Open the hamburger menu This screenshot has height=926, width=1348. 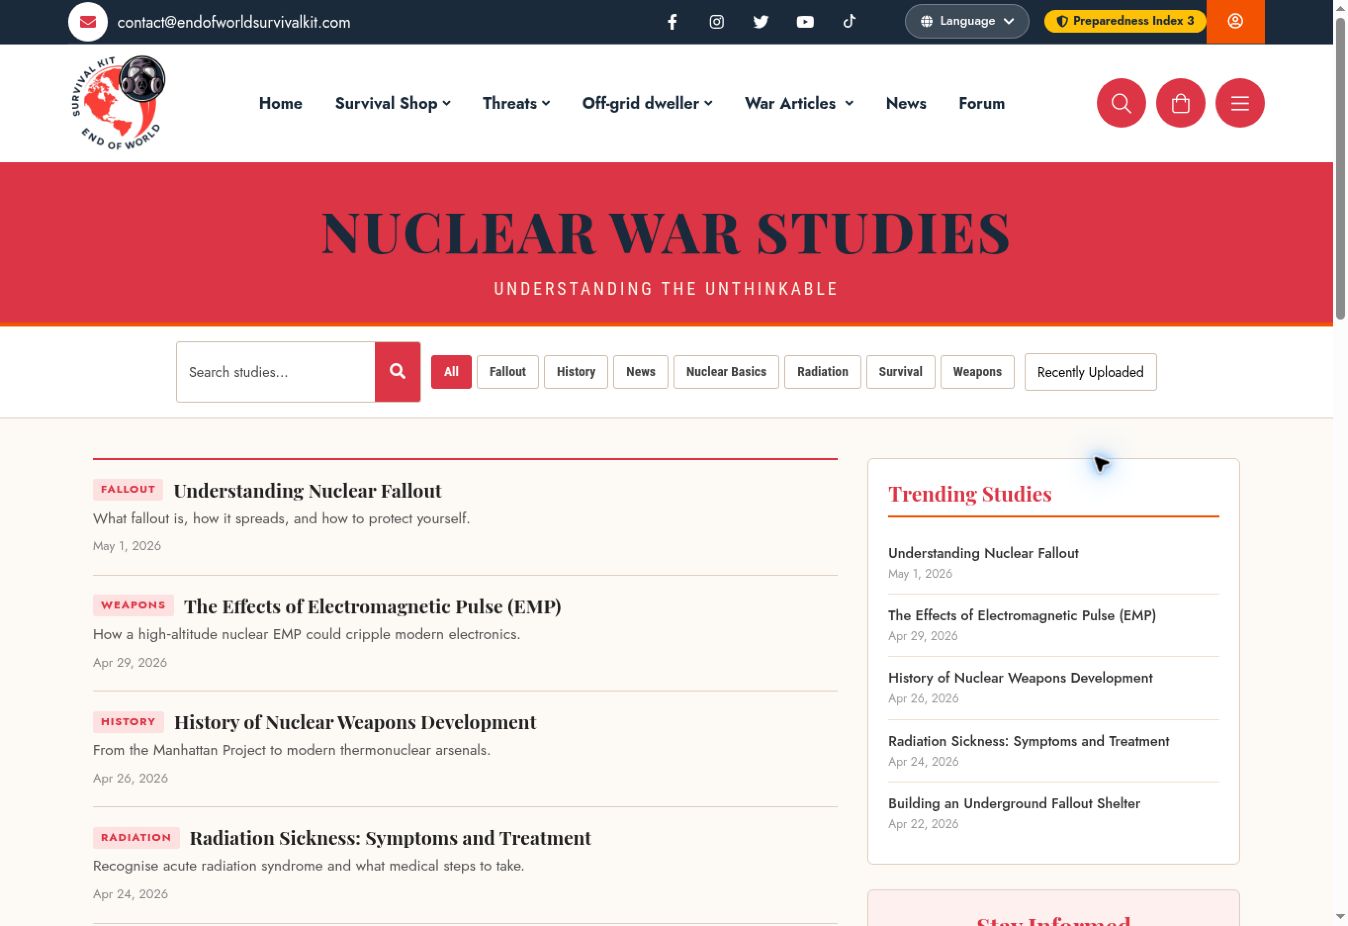click(1240, 103)
